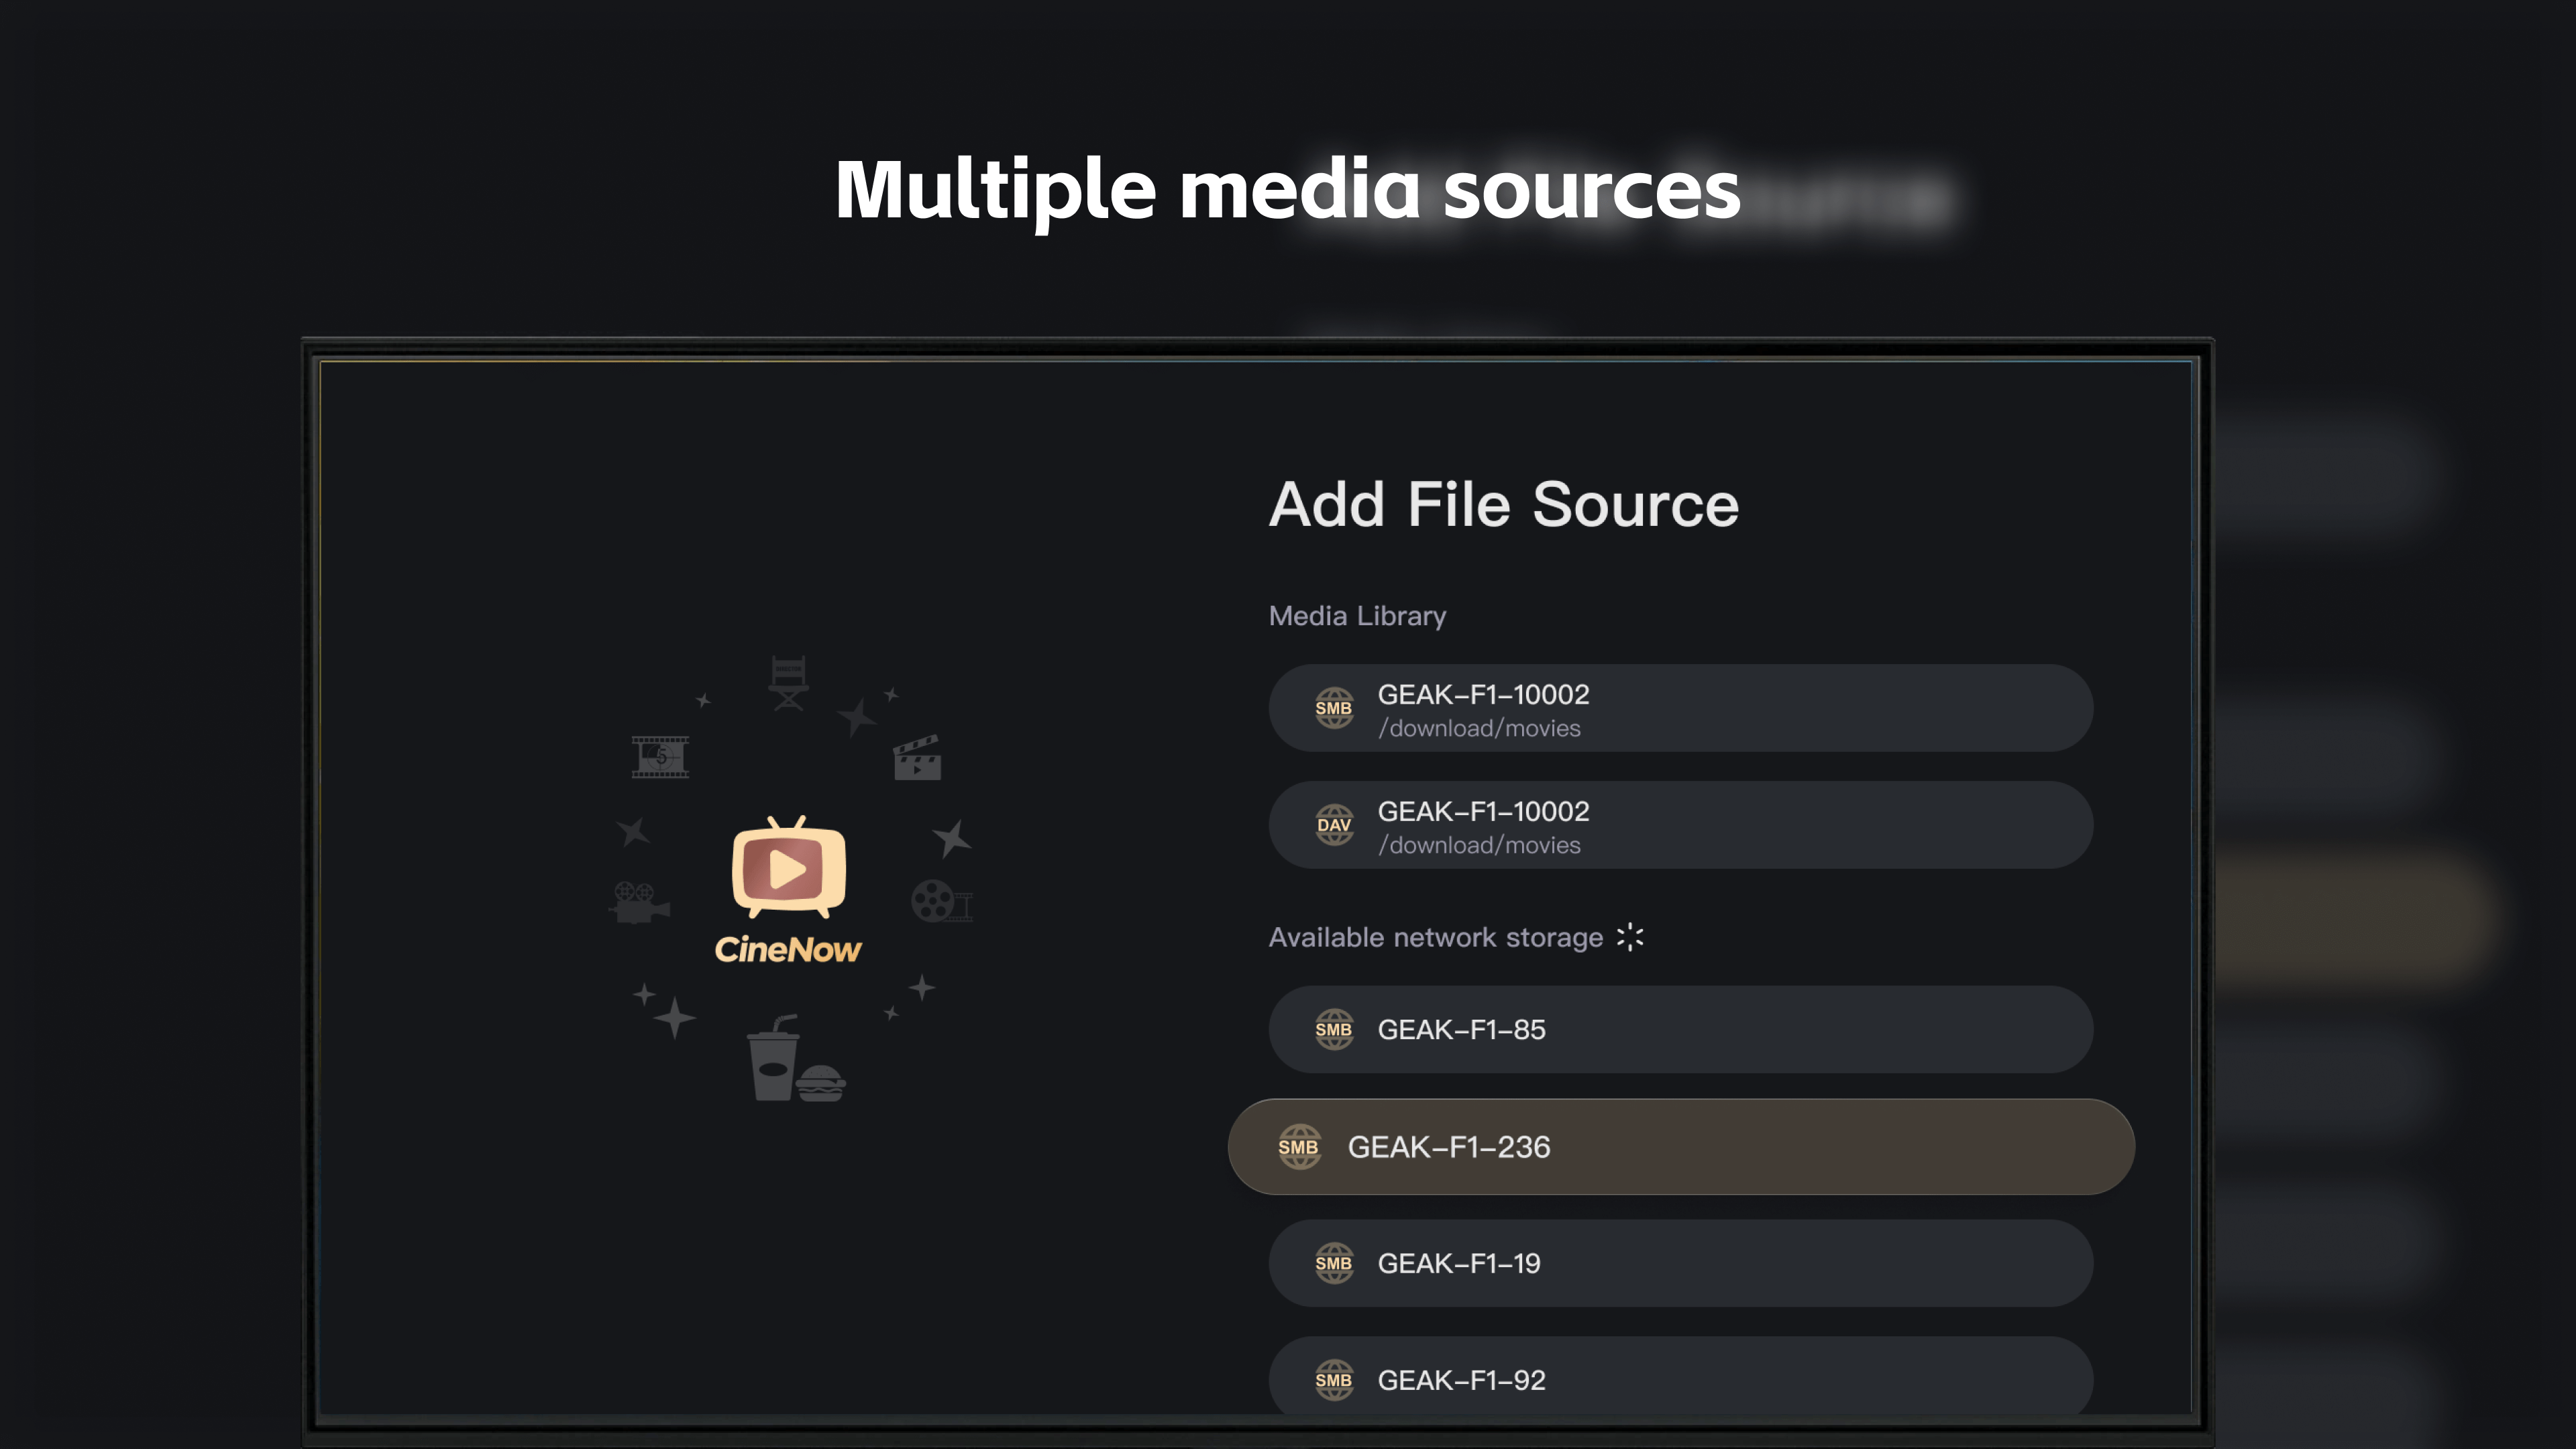The width and height of the screenshot is (2576, 1449).
Task: Click SMB globe icon beside GEAK-F1-85
Action: (1334, 1029)
